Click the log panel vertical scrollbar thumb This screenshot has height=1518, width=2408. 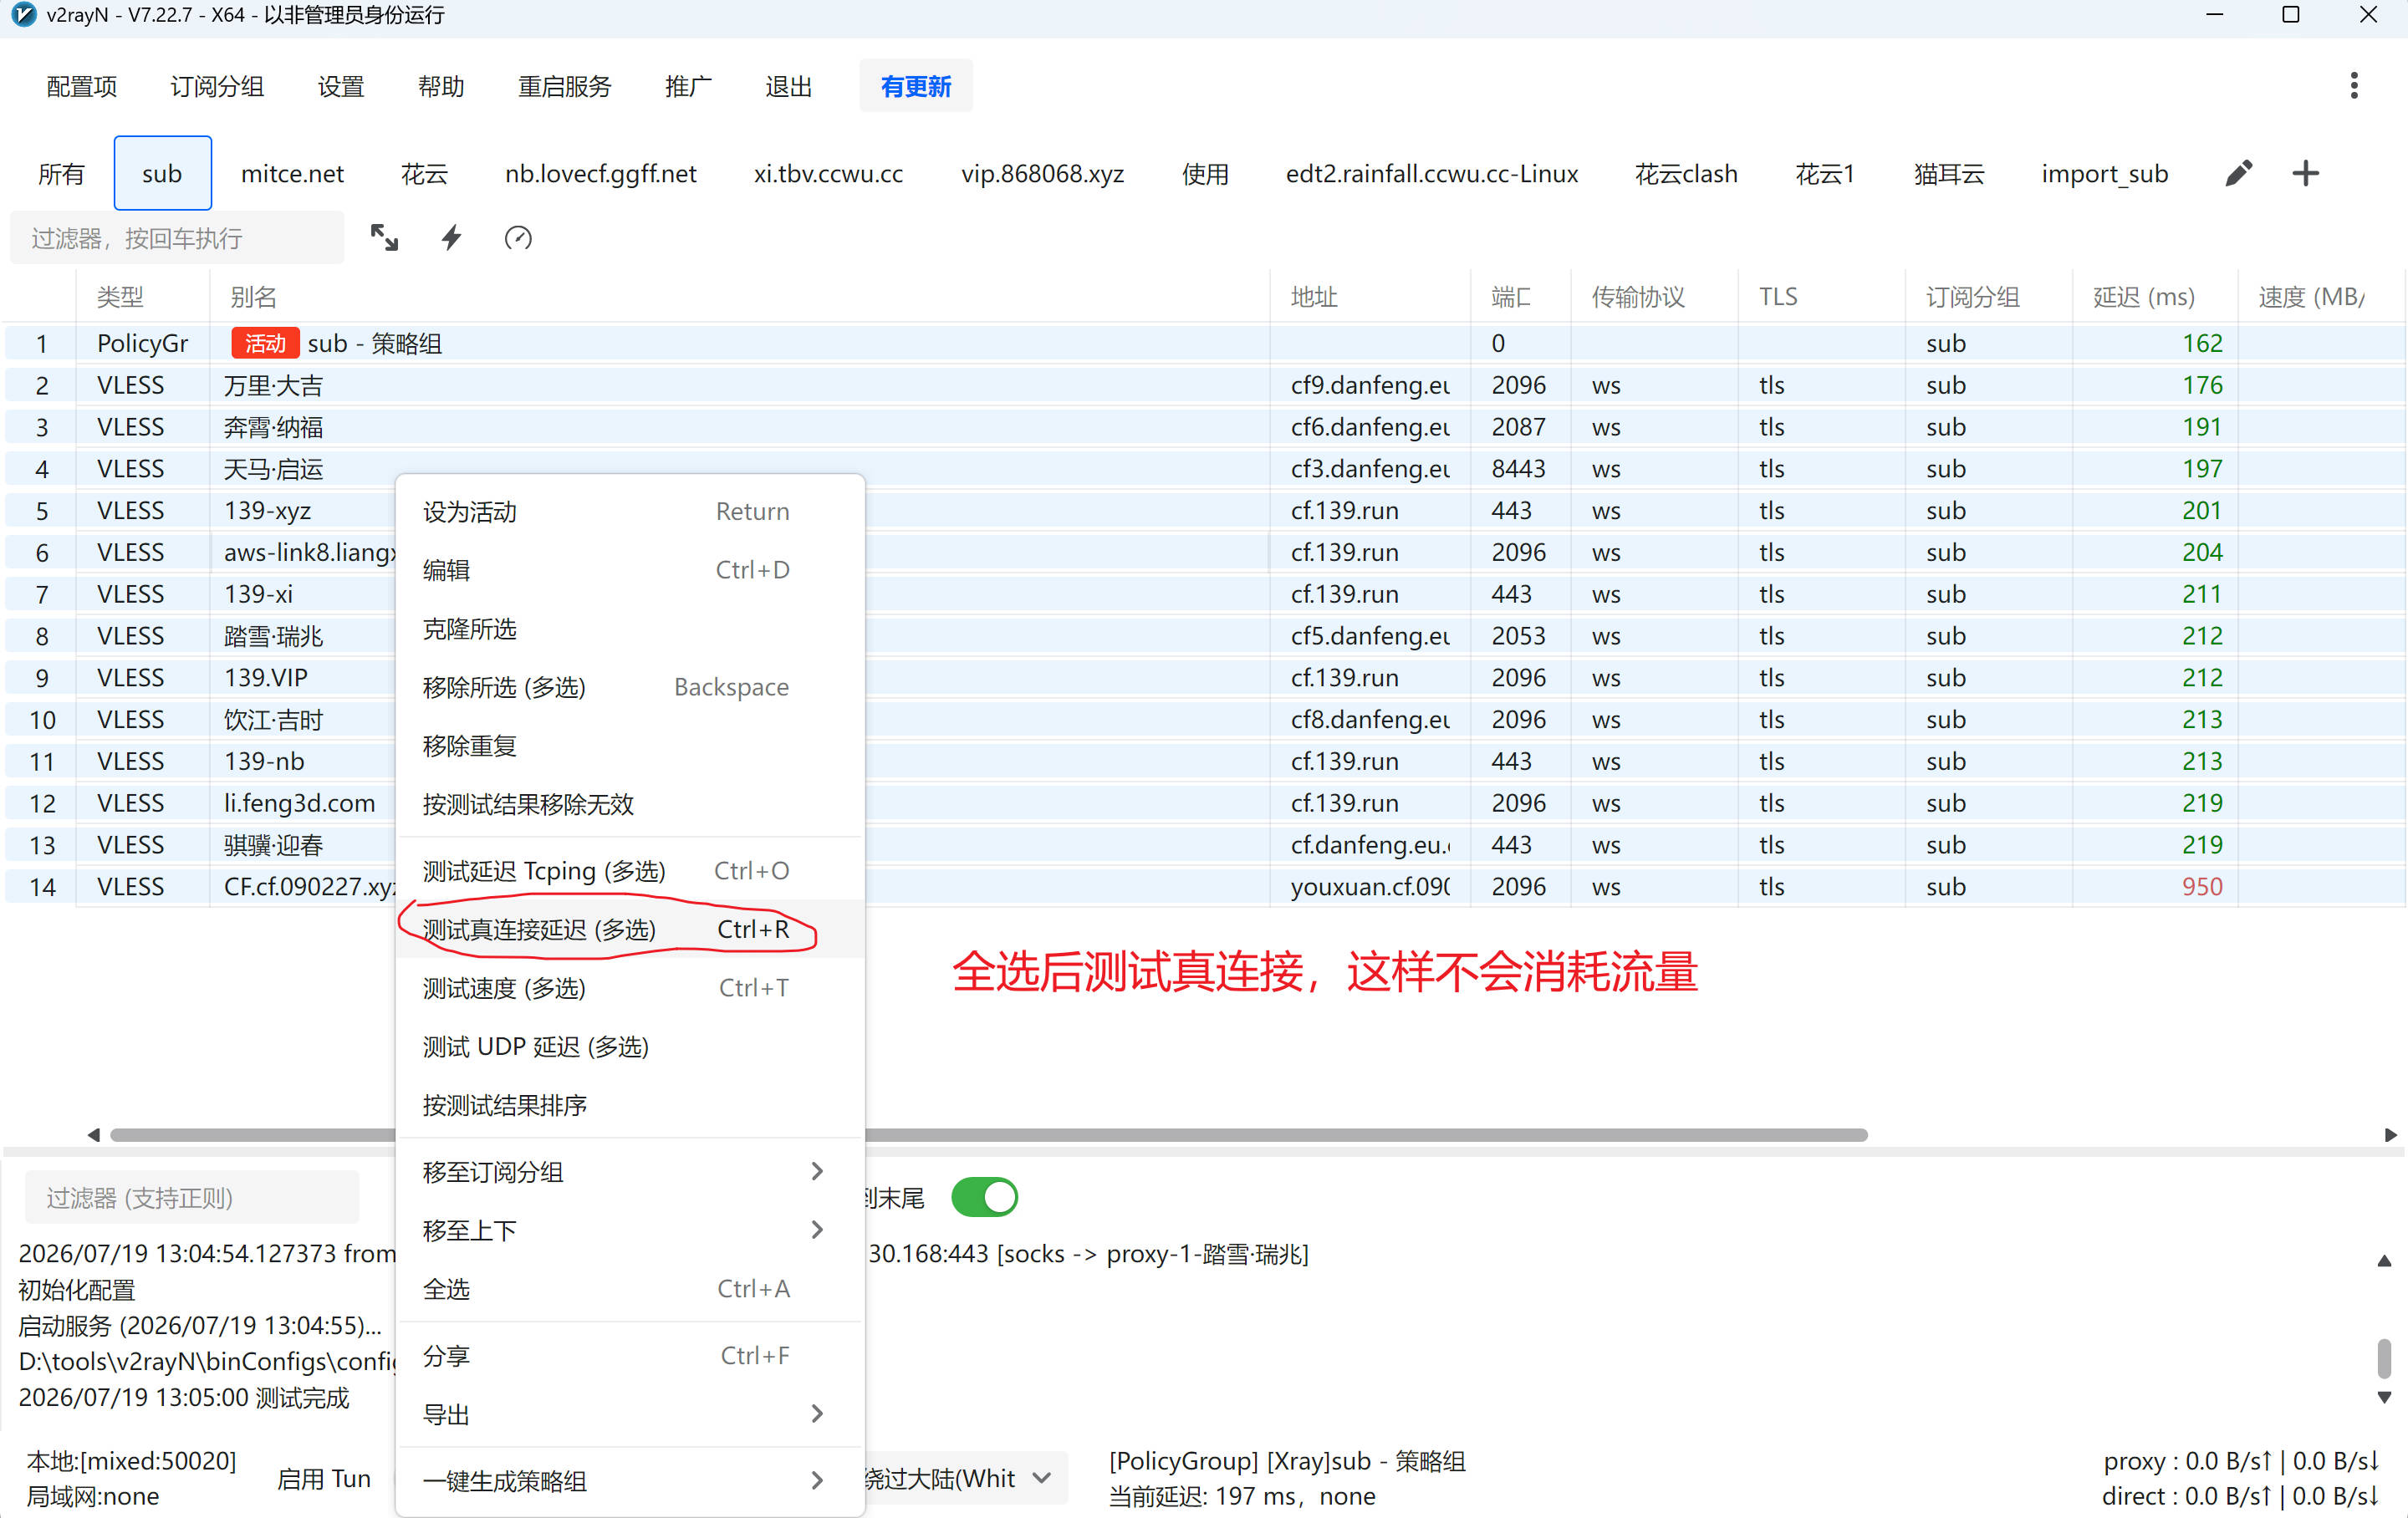pos(2384,1359)
